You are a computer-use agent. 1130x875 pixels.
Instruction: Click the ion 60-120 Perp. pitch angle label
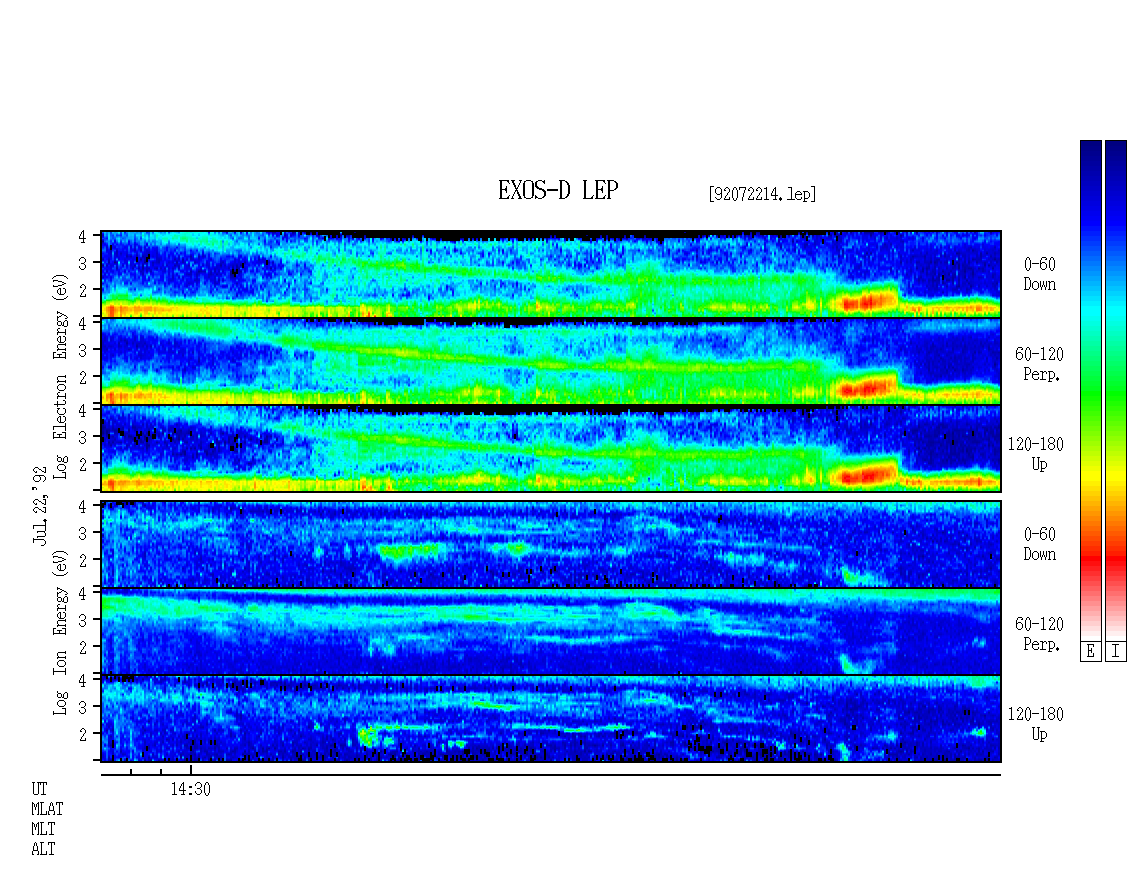(1039, 634)
